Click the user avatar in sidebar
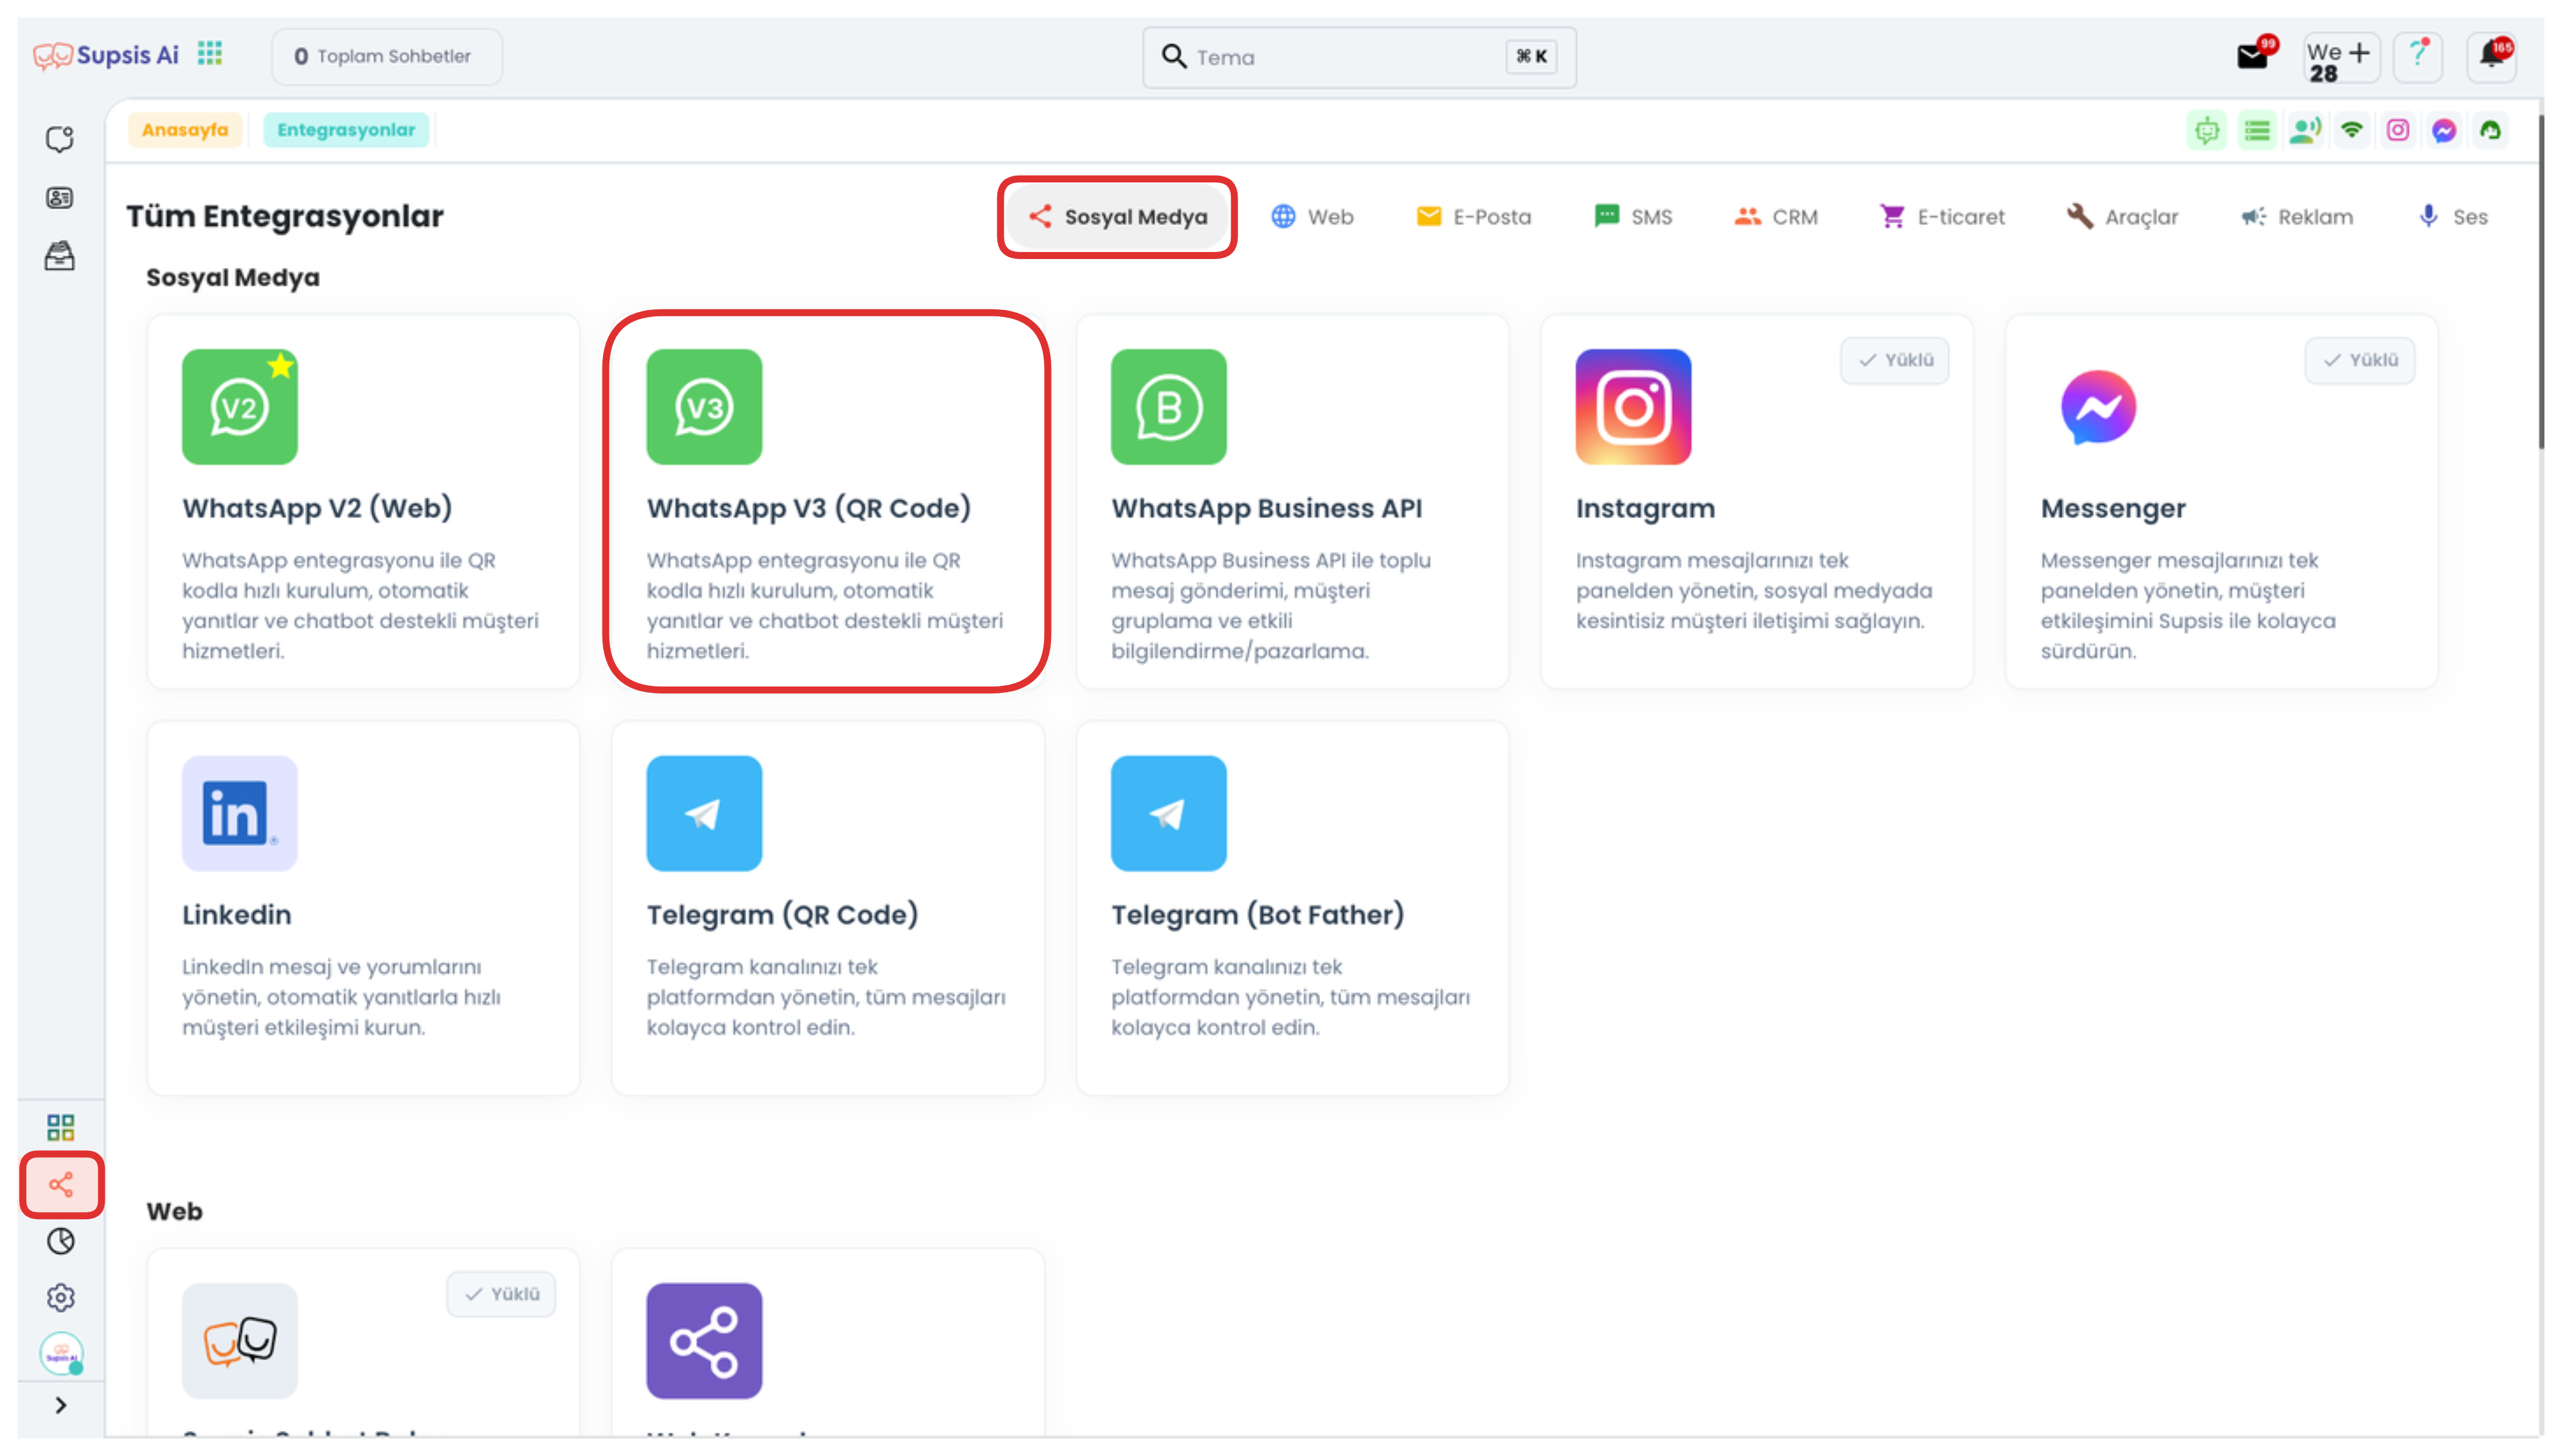 click(x=61, y=1353)
